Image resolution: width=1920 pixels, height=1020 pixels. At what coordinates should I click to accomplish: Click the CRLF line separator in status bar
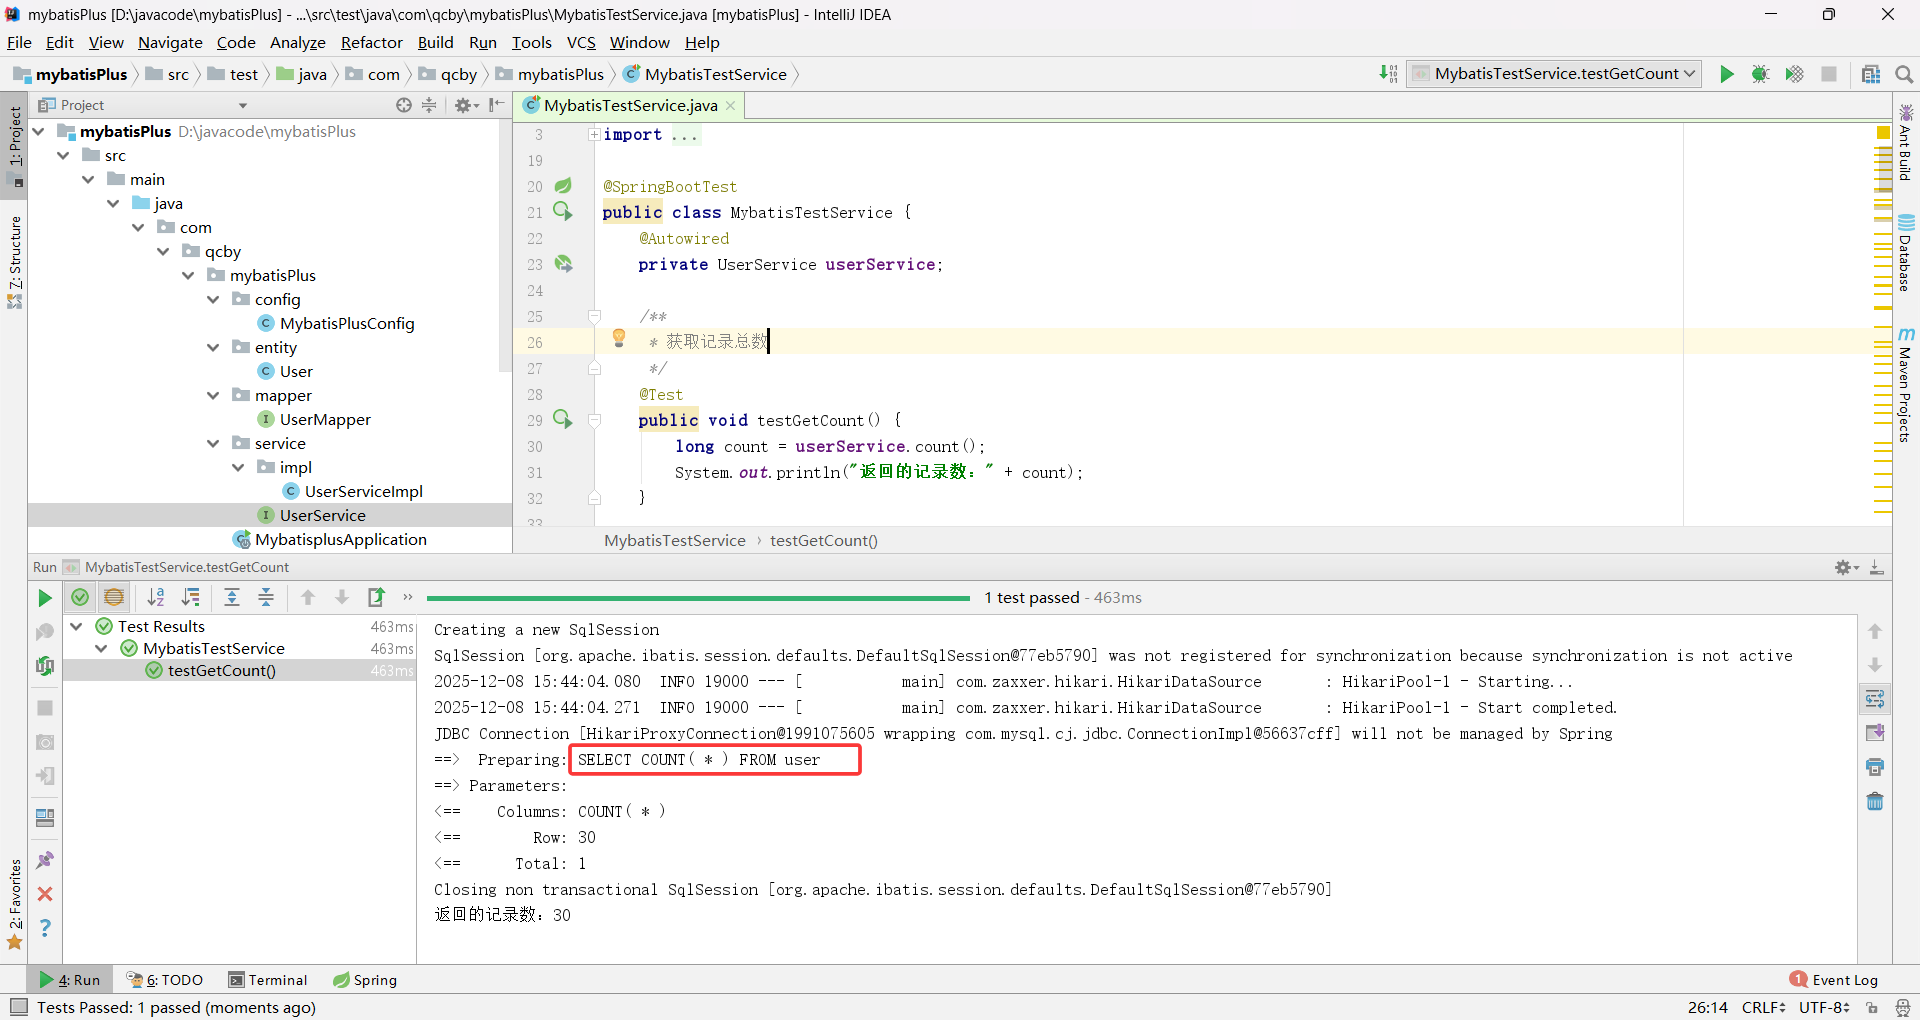point(1763,1007)
